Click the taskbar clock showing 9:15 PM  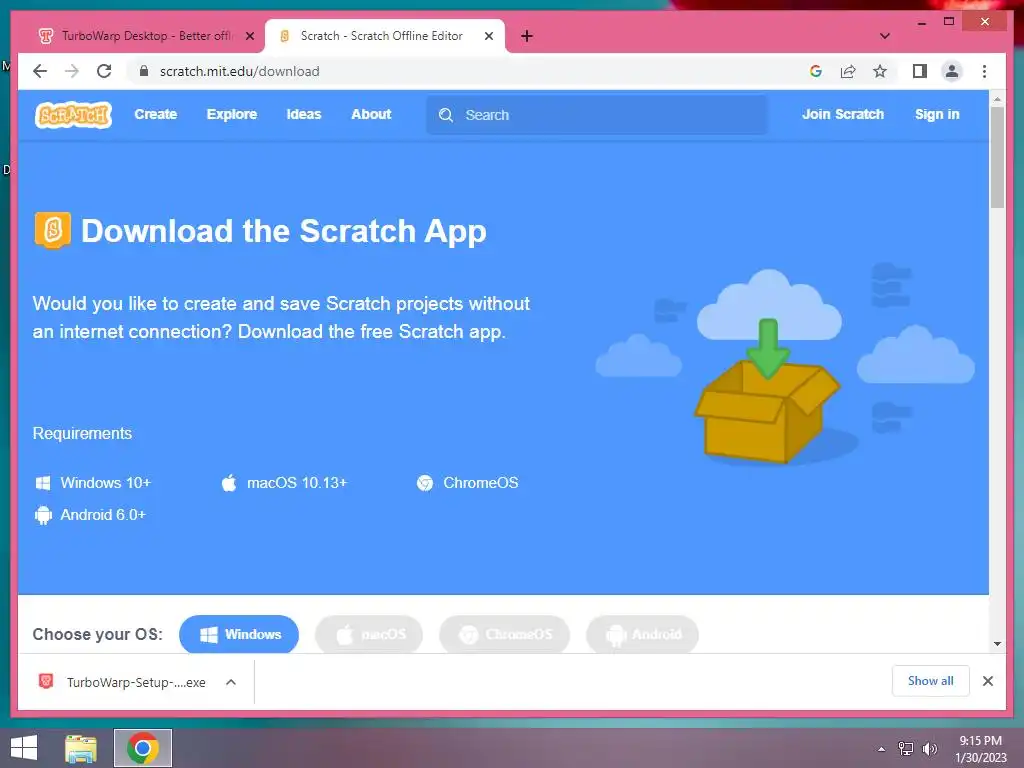click(981, 749)
